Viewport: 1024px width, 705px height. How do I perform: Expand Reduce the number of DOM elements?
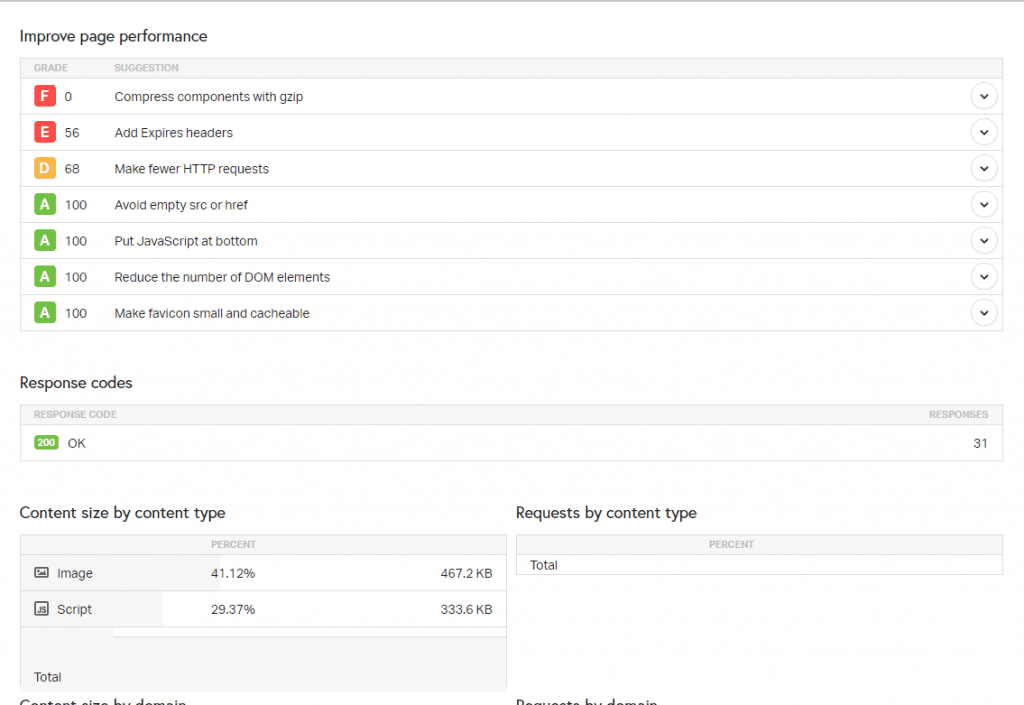pos(984,277)
